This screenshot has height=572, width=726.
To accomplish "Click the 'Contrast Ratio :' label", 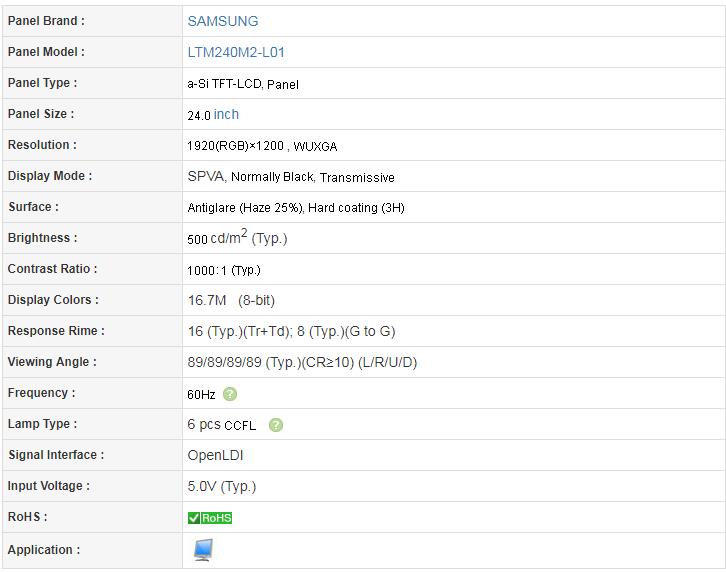I will click(x=53, y=269).
